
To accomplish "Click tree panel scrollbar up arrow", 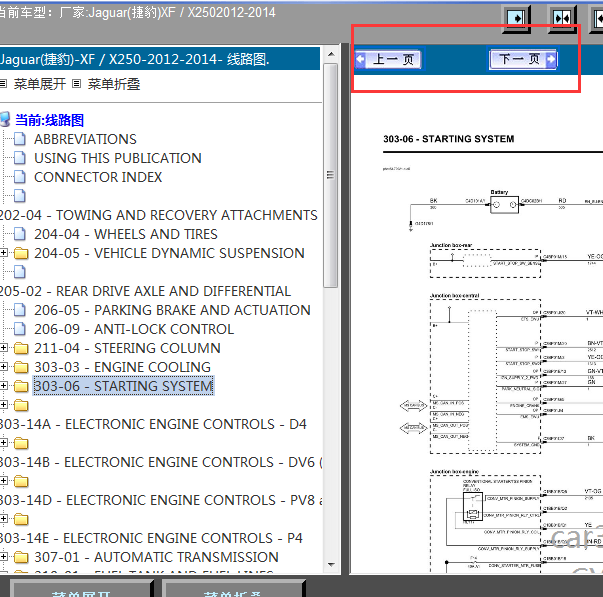I will point(331,54).
